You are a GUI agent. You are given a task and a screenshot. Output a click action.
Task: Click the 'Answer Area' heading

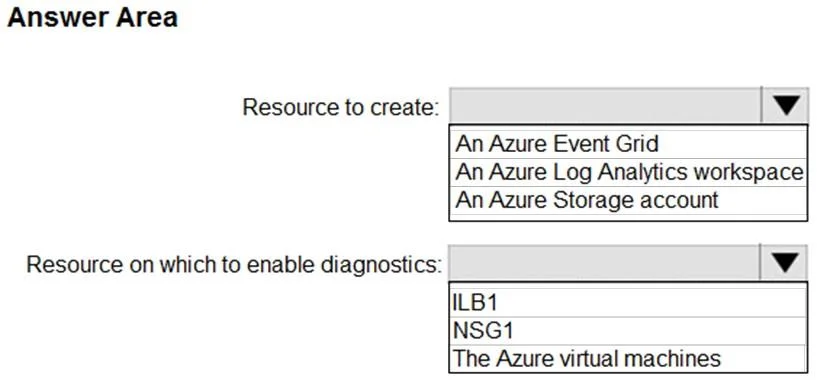coord(92,17)
